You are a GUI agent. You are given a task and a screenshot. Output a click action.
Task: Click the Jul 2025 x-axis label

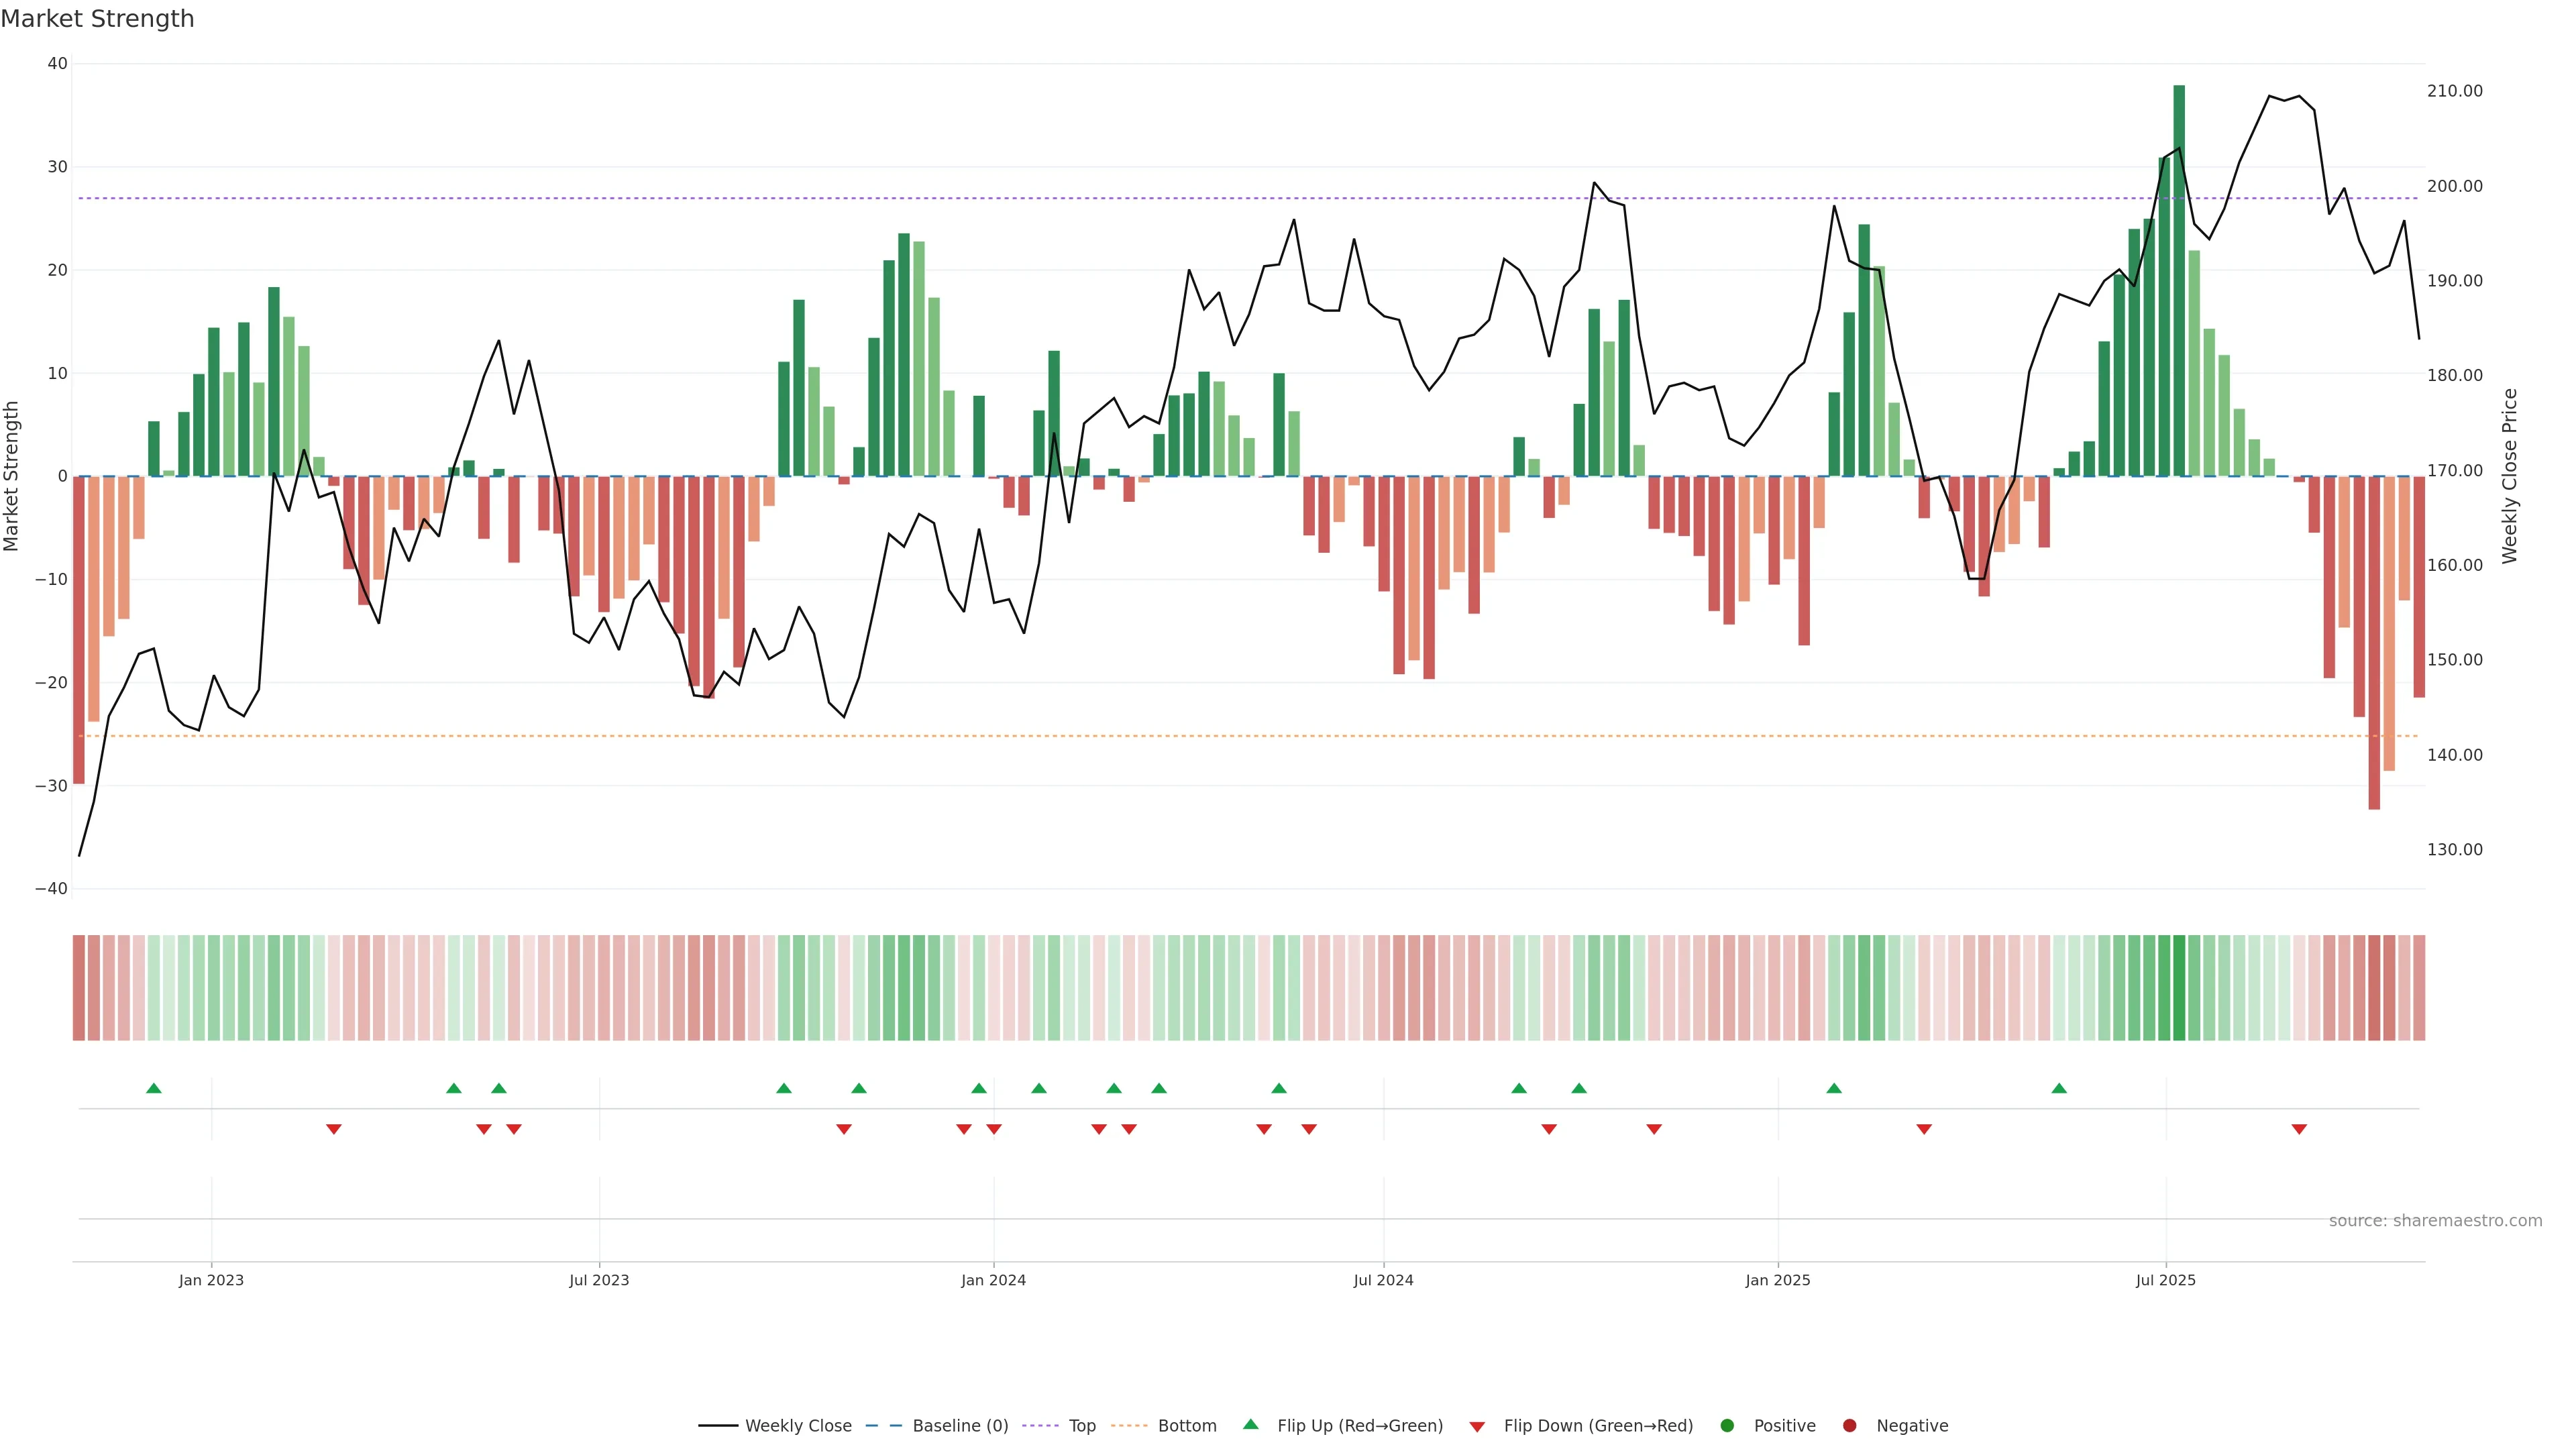pos(2165,1280)
